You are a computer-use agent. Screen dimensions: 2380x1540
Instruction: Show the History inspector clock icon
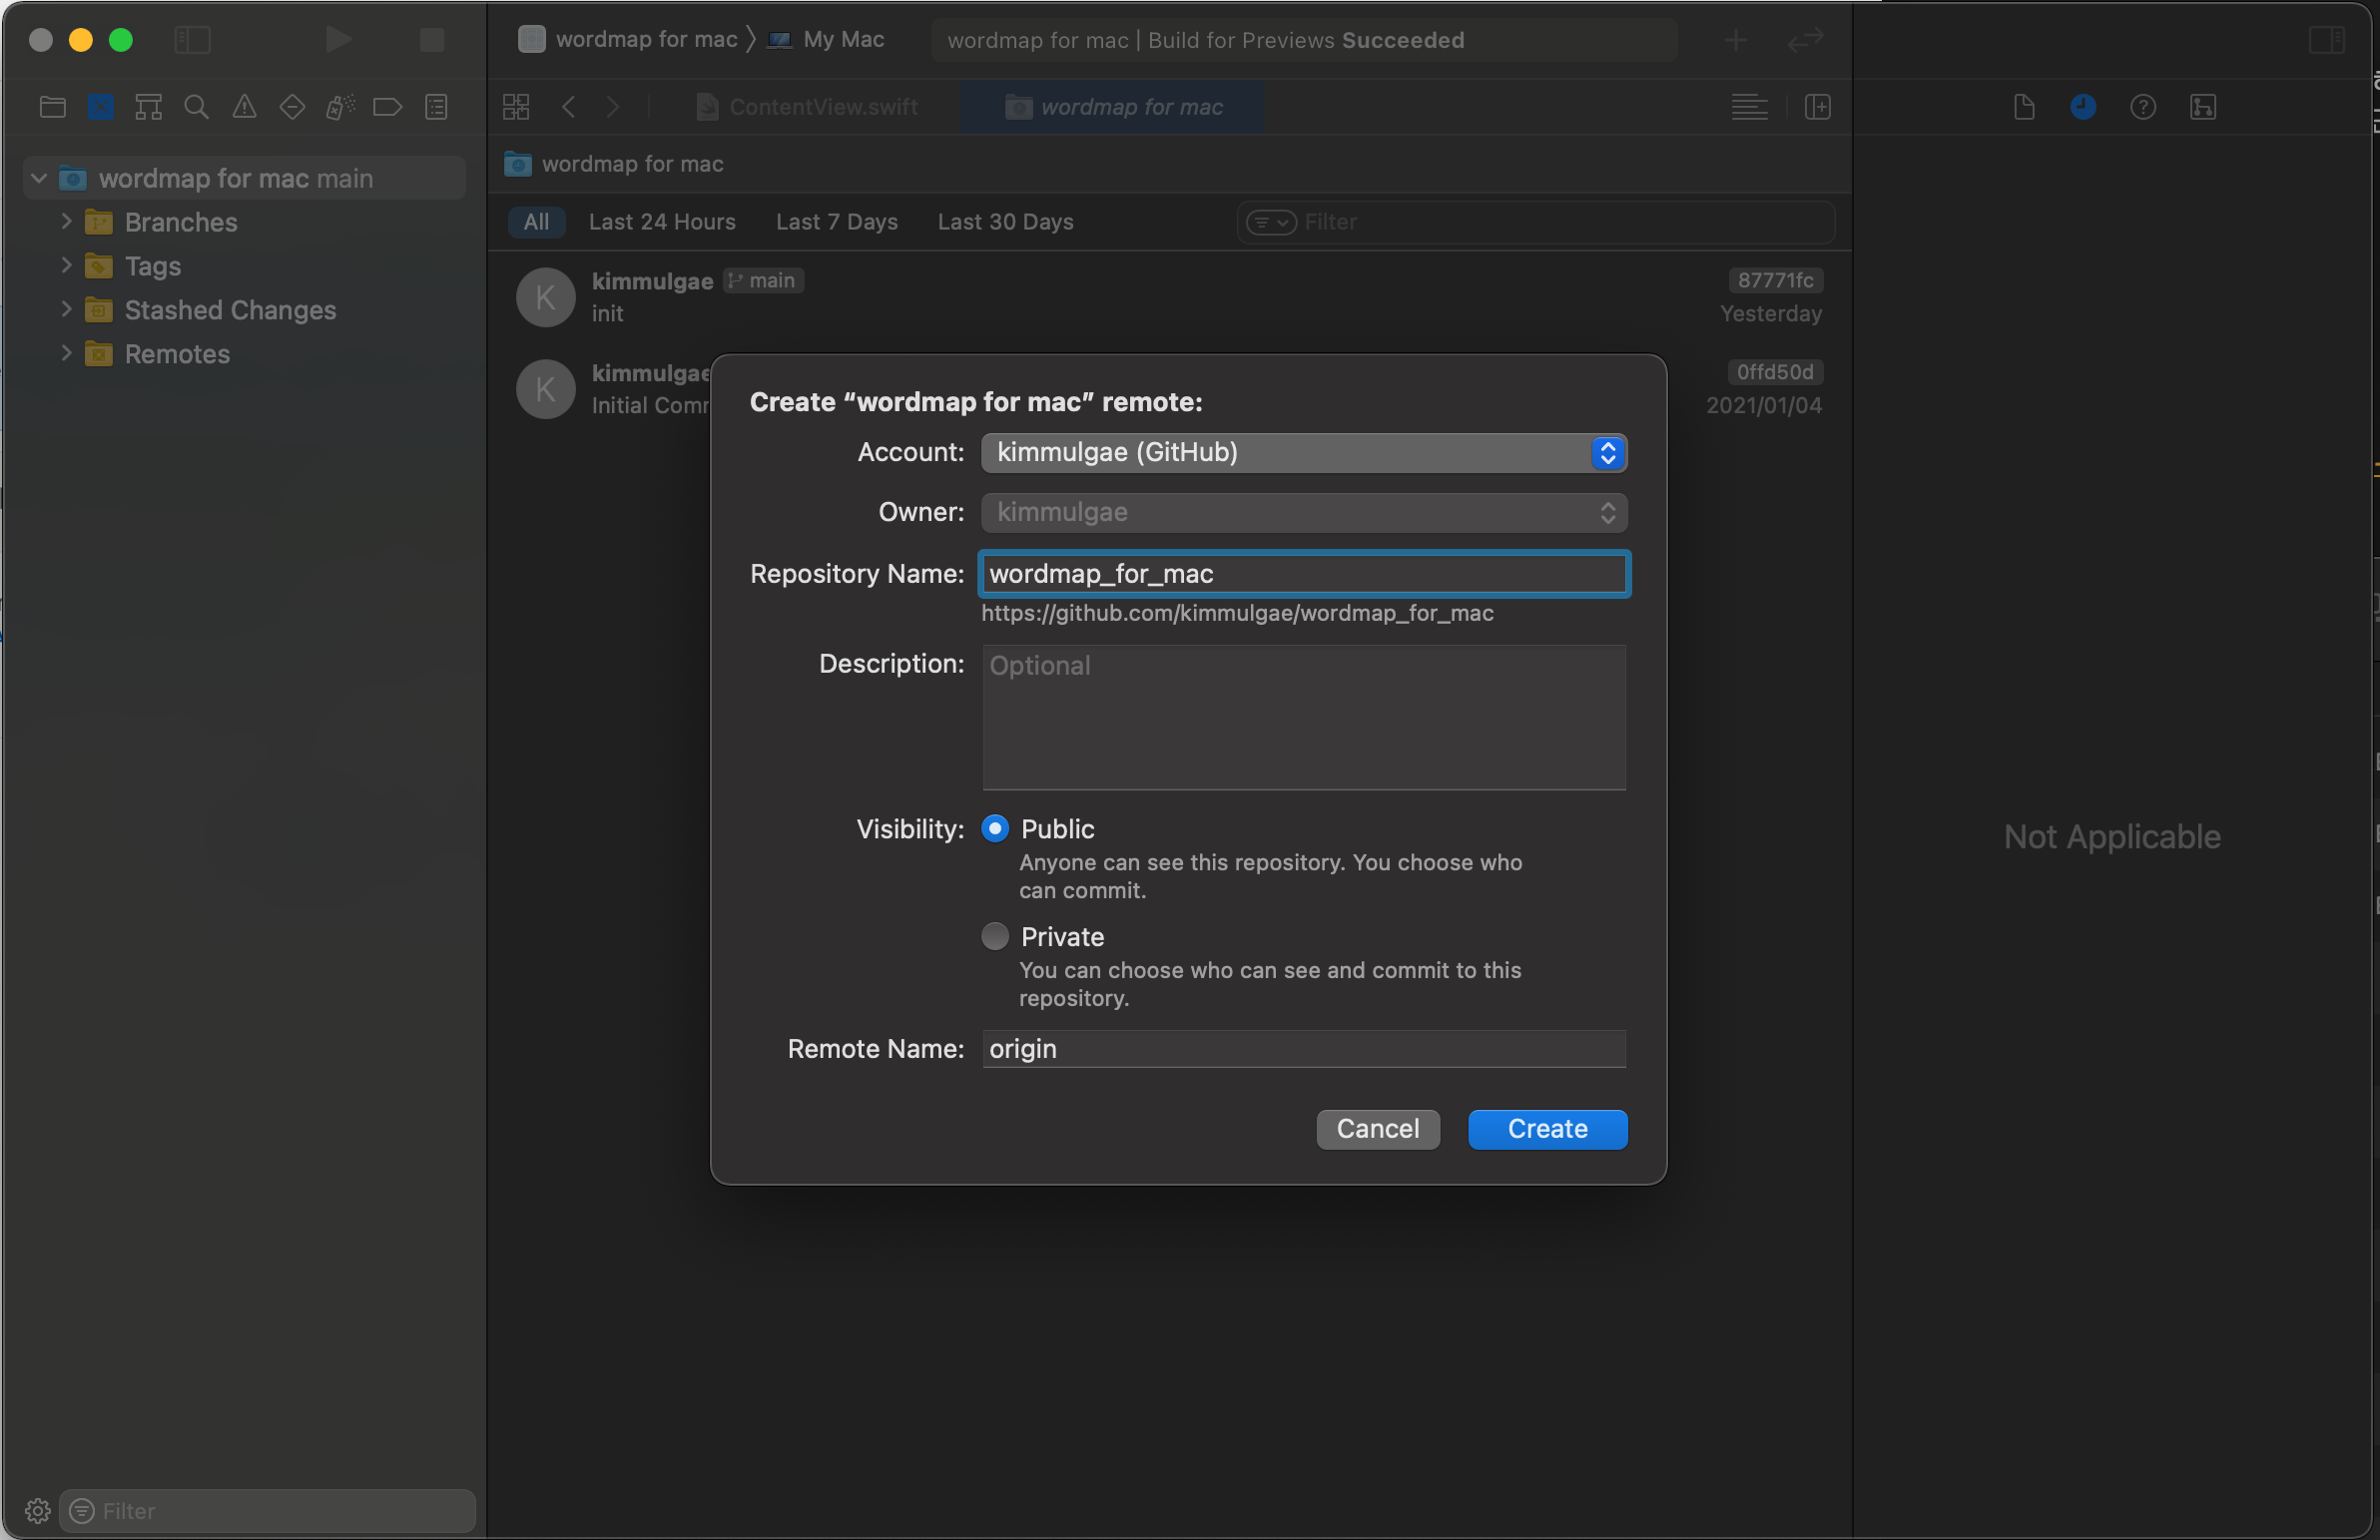[x=2083, y=107]
